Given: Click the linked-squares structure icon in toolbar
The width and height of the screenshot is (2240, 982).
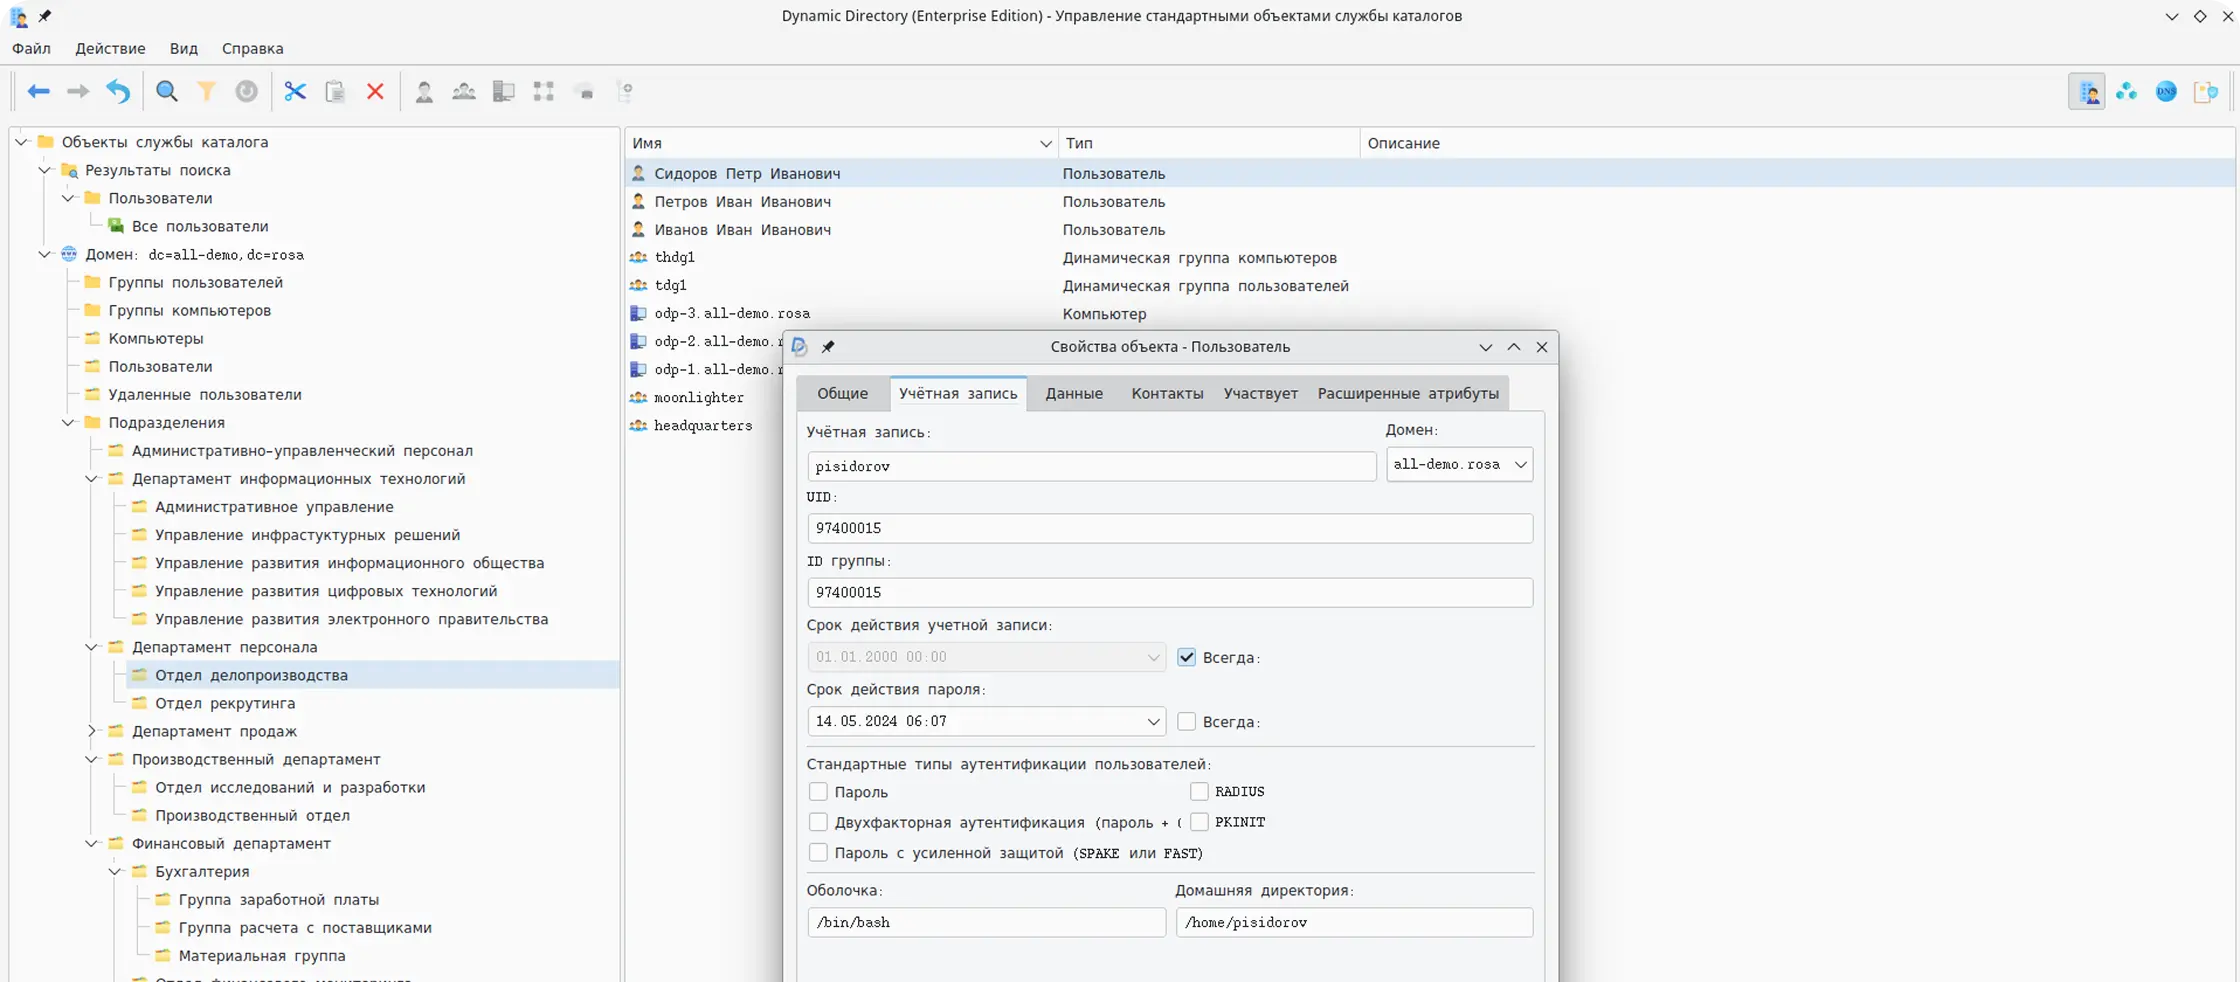Looking at the screenshot, I should click(x=544, y=92).
